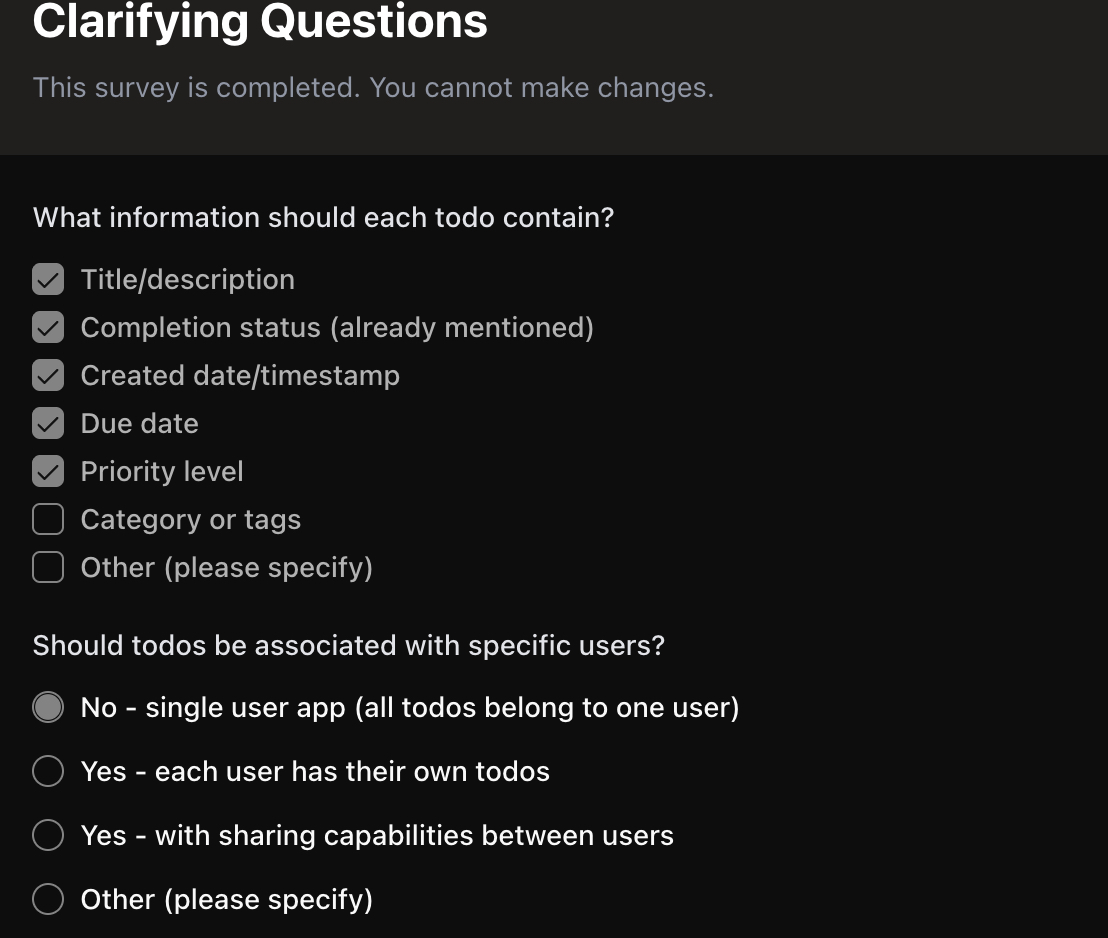
Task: Click the Category or tags label text
Action: [x=190, y=519]
